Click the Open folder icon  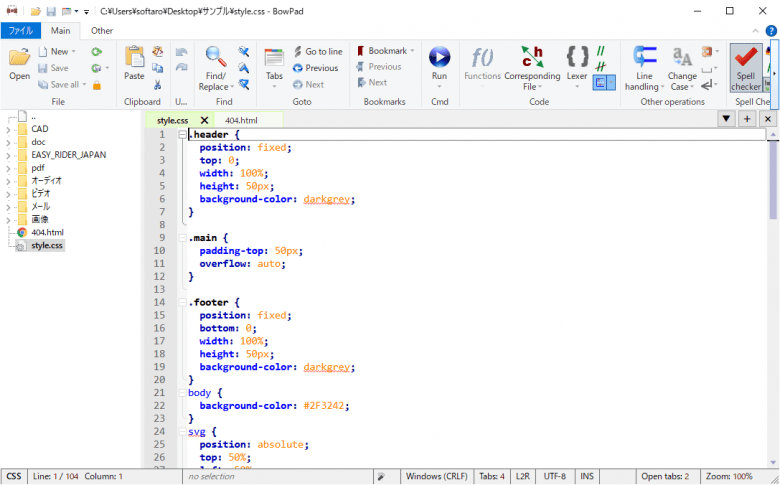pos(19,58)
